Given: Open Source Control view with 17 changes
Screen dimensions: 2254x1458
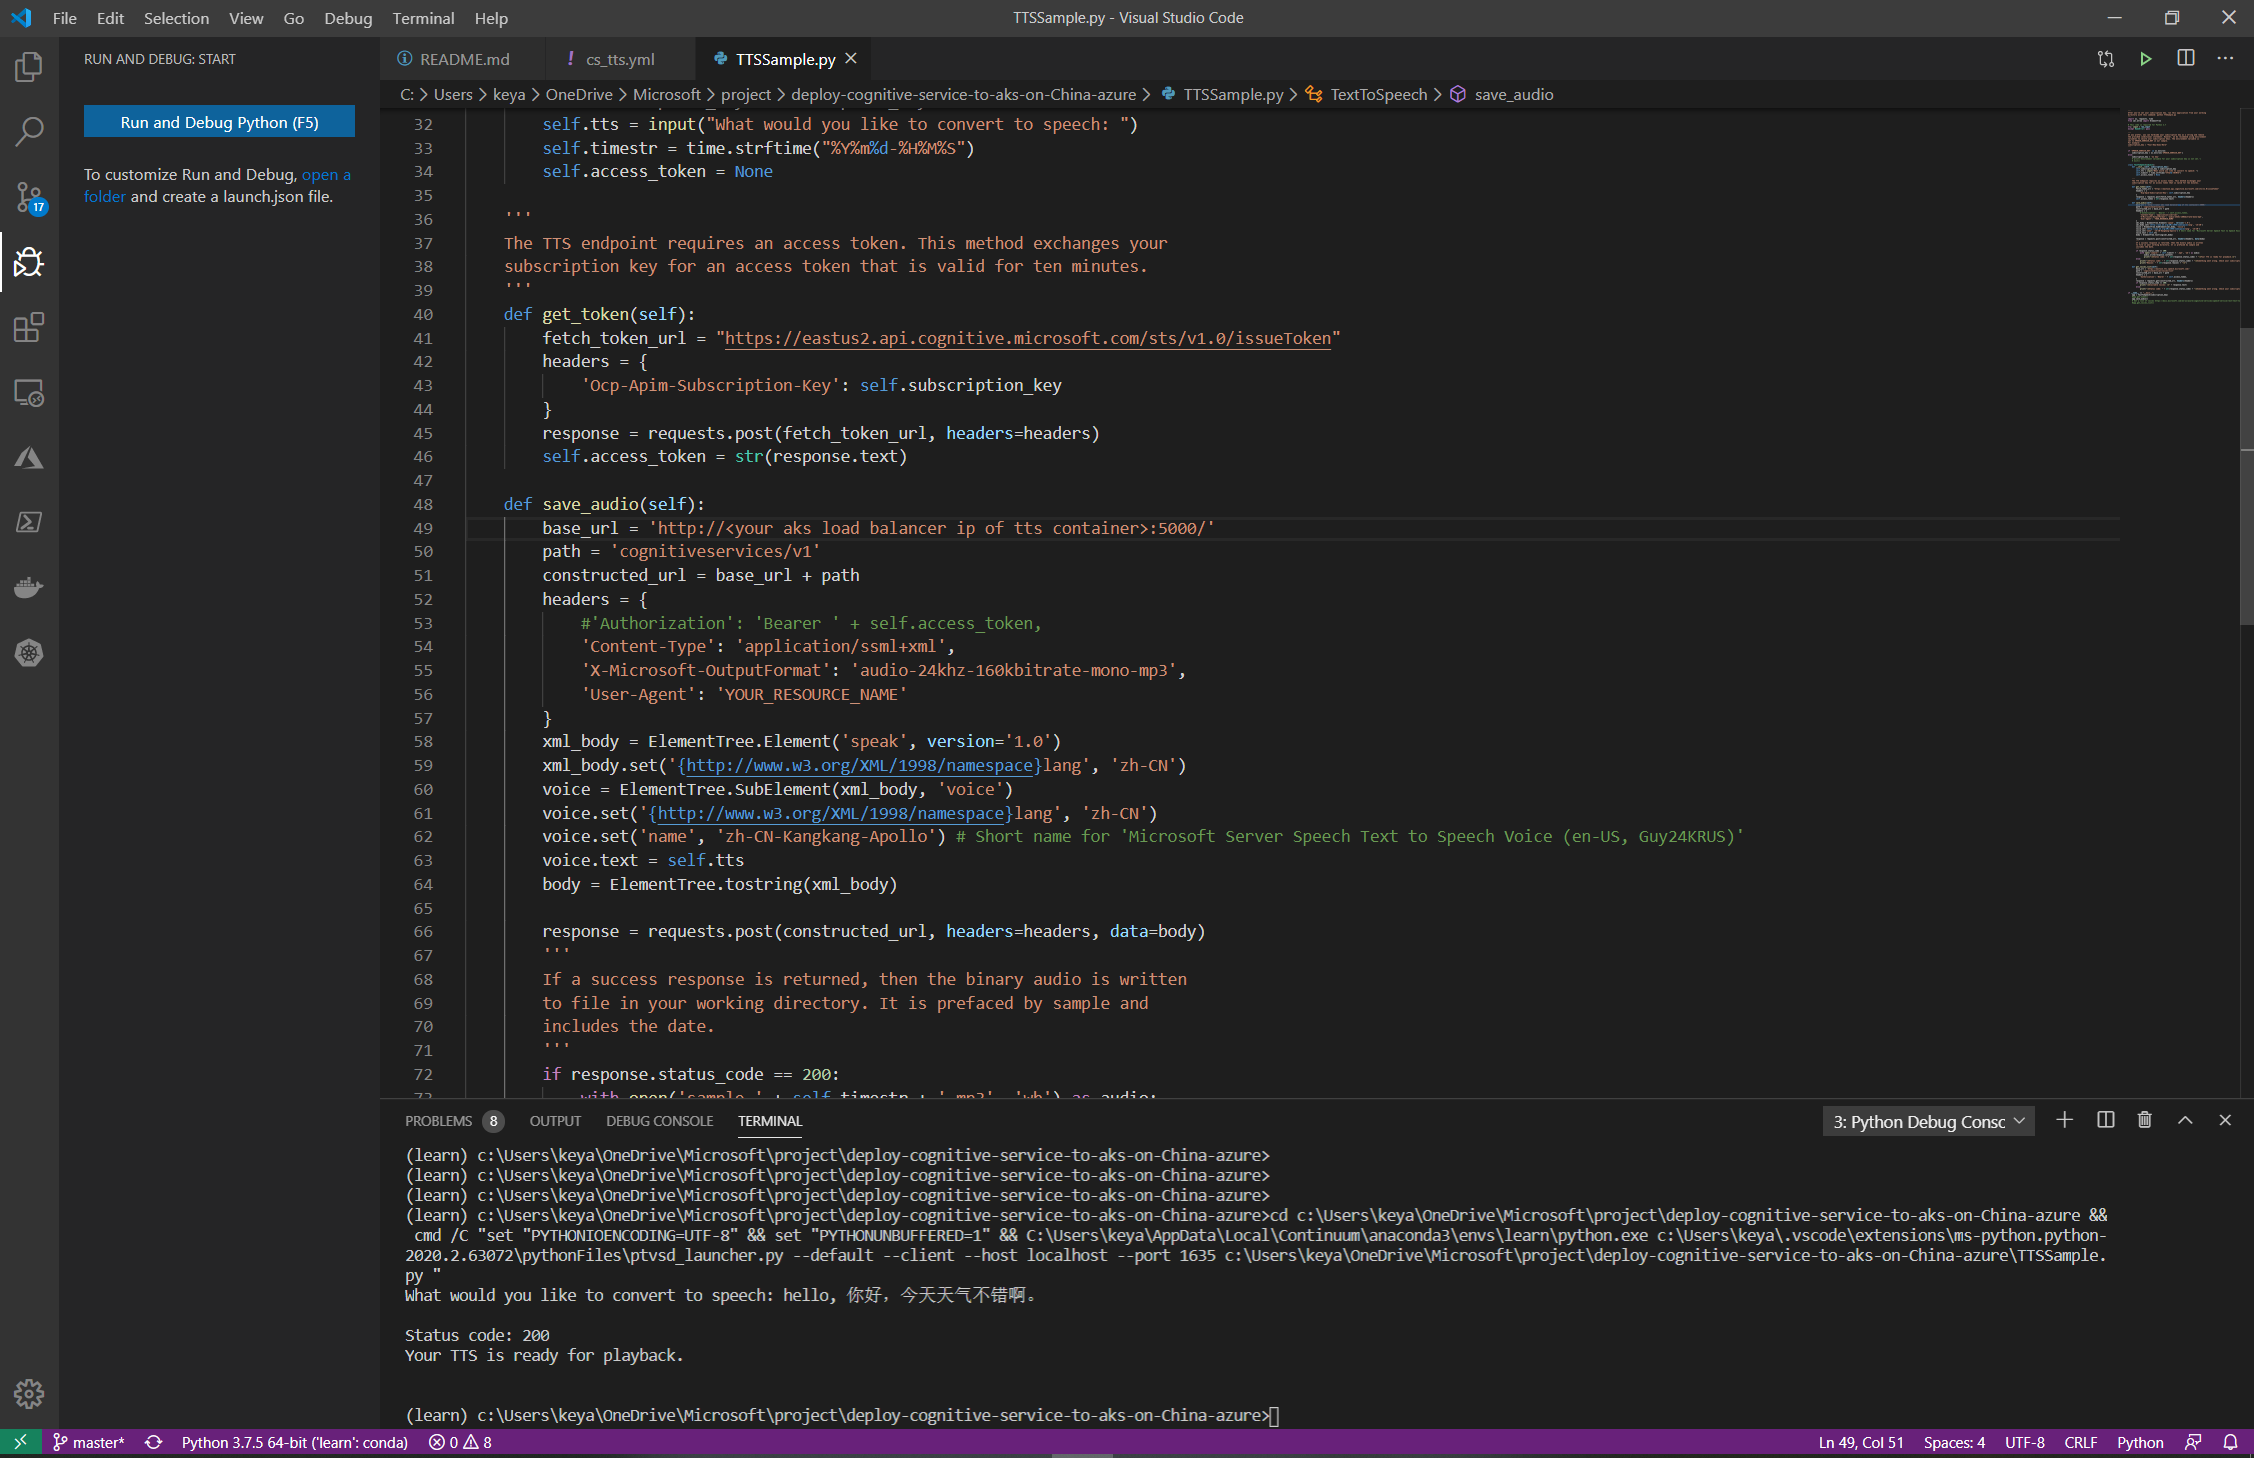Looking at the screenshot, I should point(29,197).
